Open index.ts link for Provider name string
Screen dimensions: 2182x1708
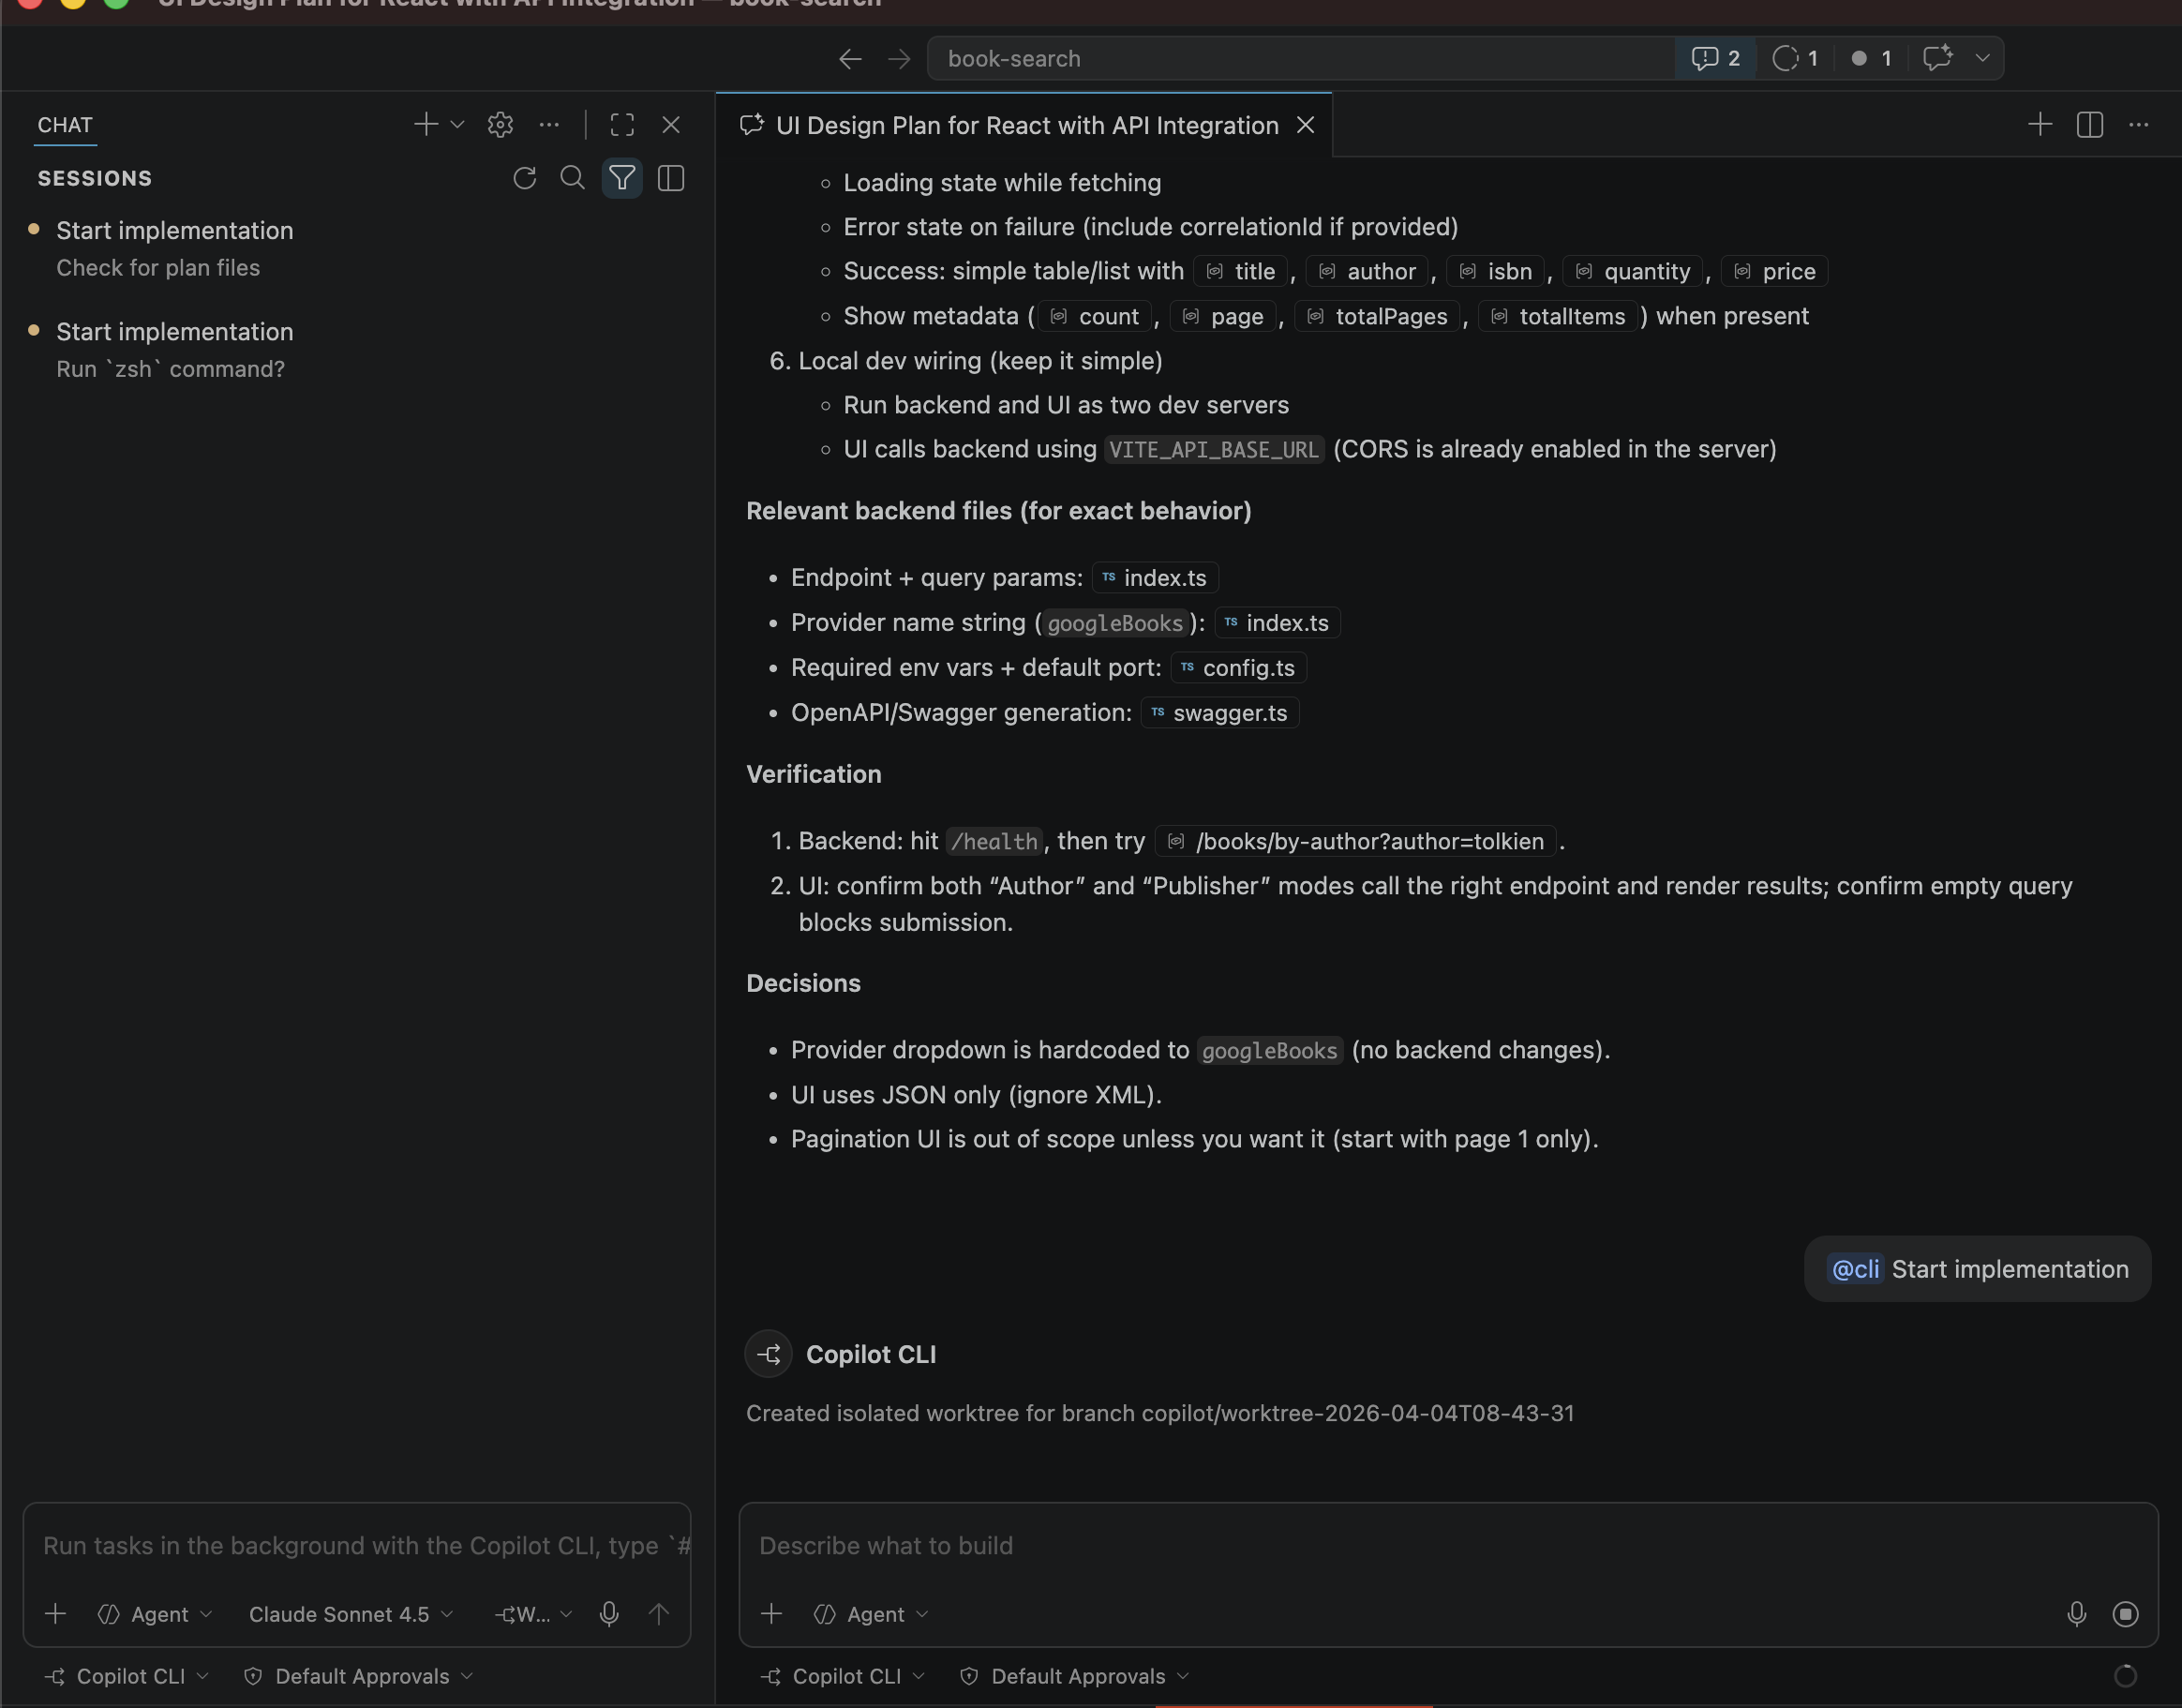coord(1277,623)
